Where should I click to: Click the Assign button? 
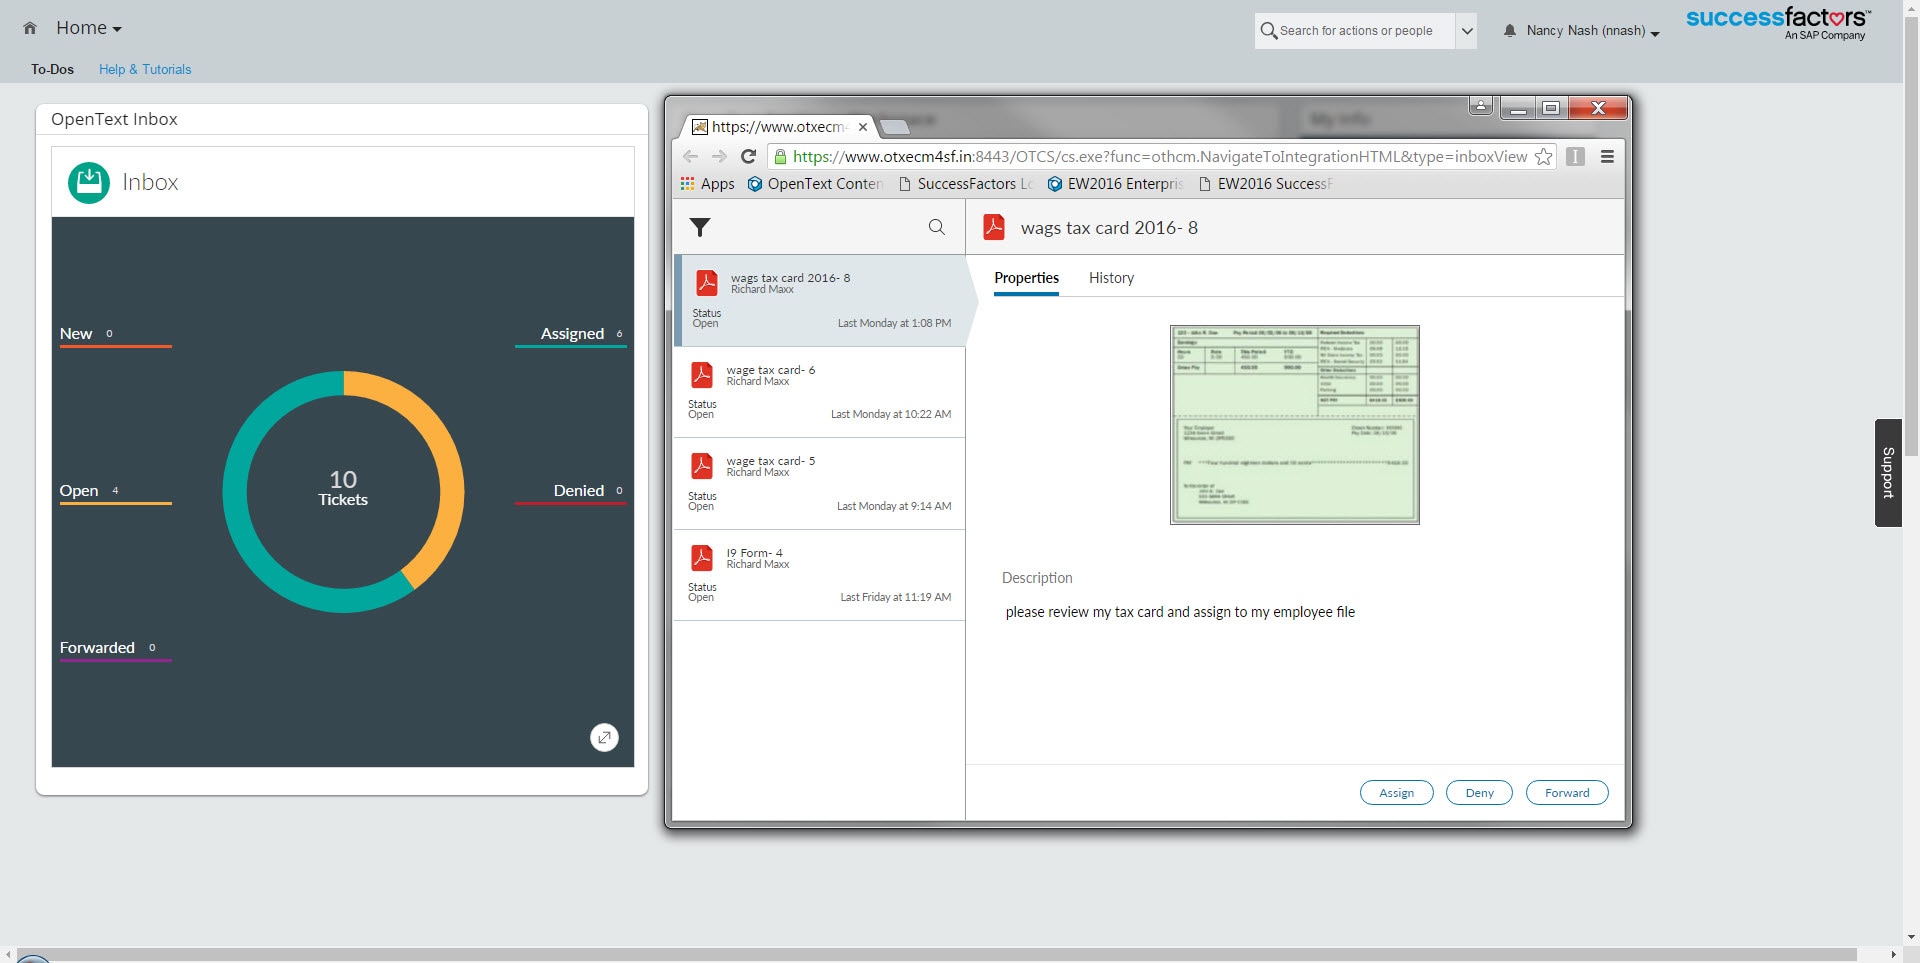pyautogui.click(x=1396, y=793)
